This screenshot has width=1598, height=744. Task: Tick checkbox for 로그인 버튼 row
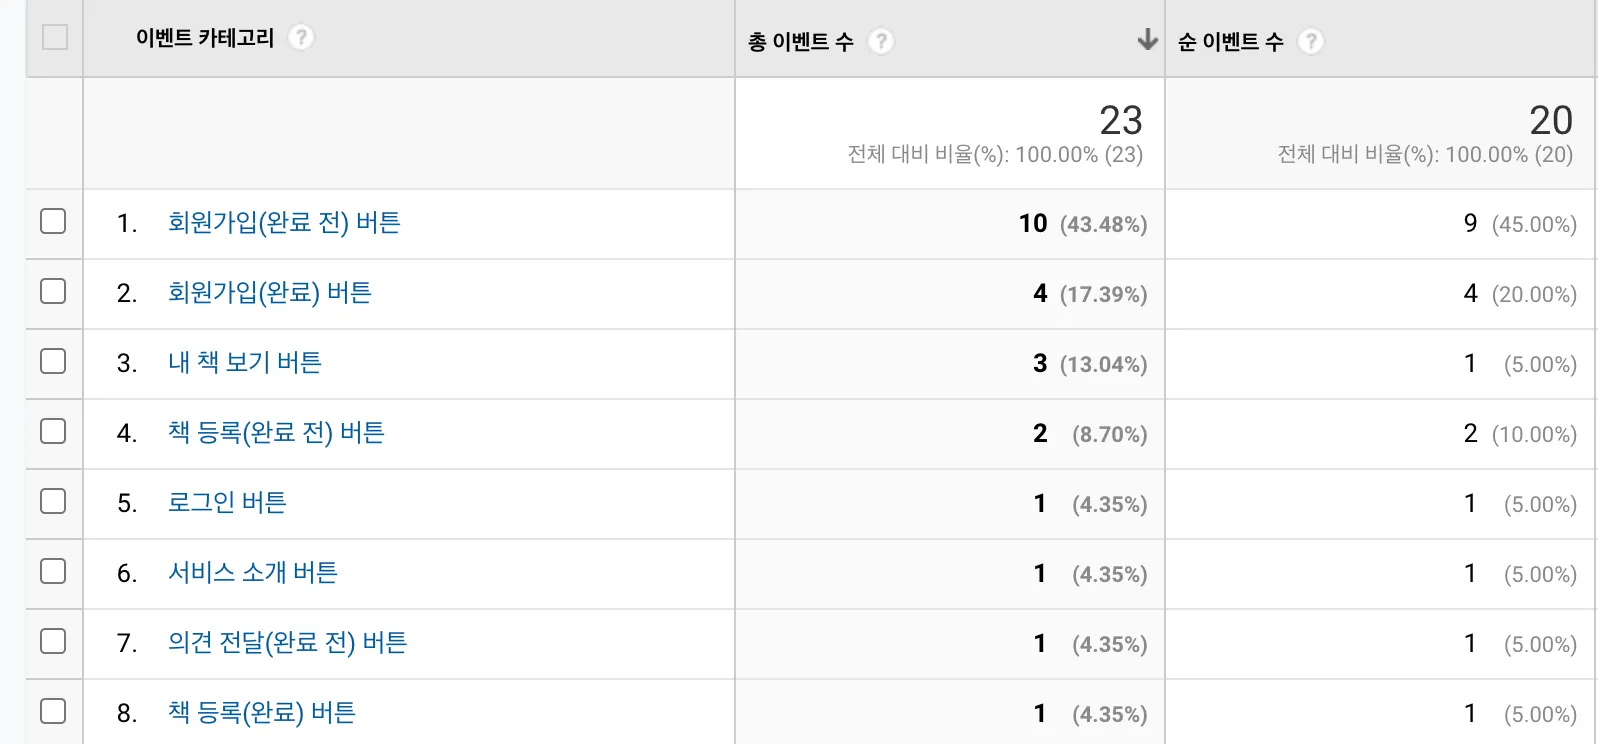tap(53, 501)
